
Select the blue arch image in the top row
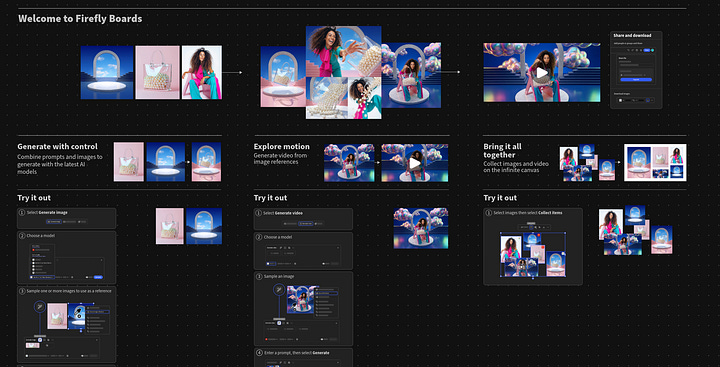(107, 72)
